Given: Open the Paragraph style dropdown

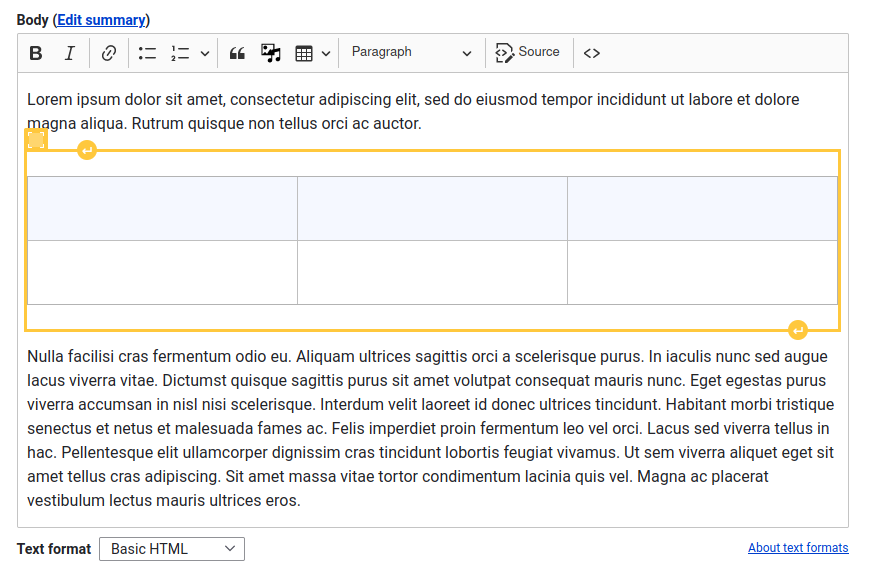Looking at the screenshot, I should coord(410,52).
